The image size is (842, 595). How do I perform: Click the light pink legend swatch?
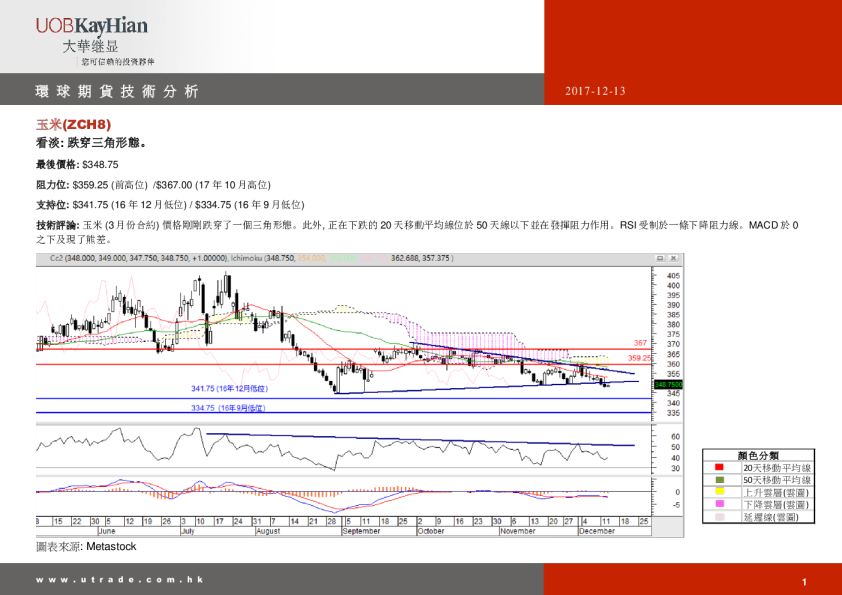718,517
